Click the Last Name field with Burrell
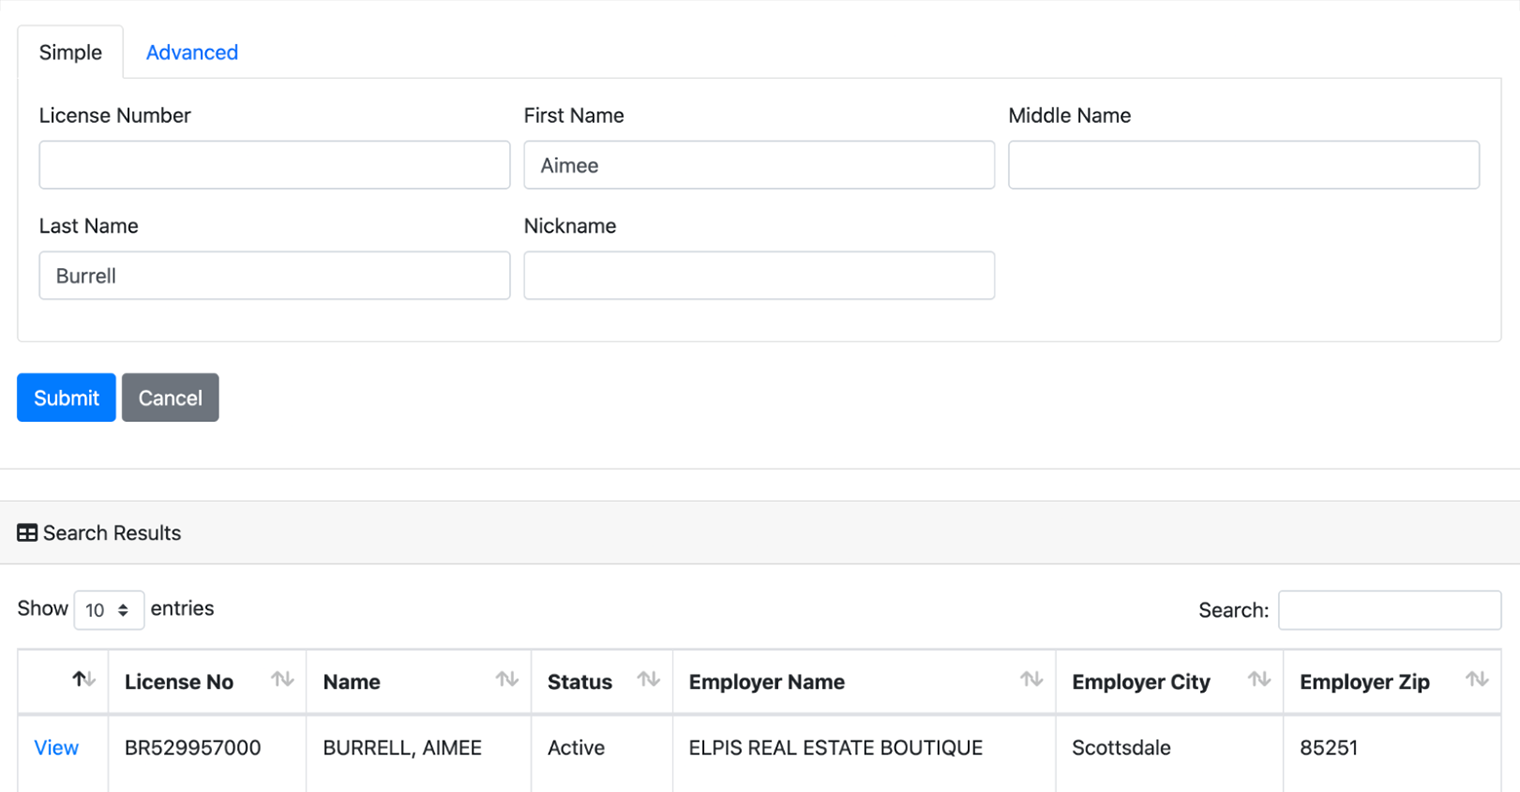The image size is (1520, 792). click(x=274, y=276)
